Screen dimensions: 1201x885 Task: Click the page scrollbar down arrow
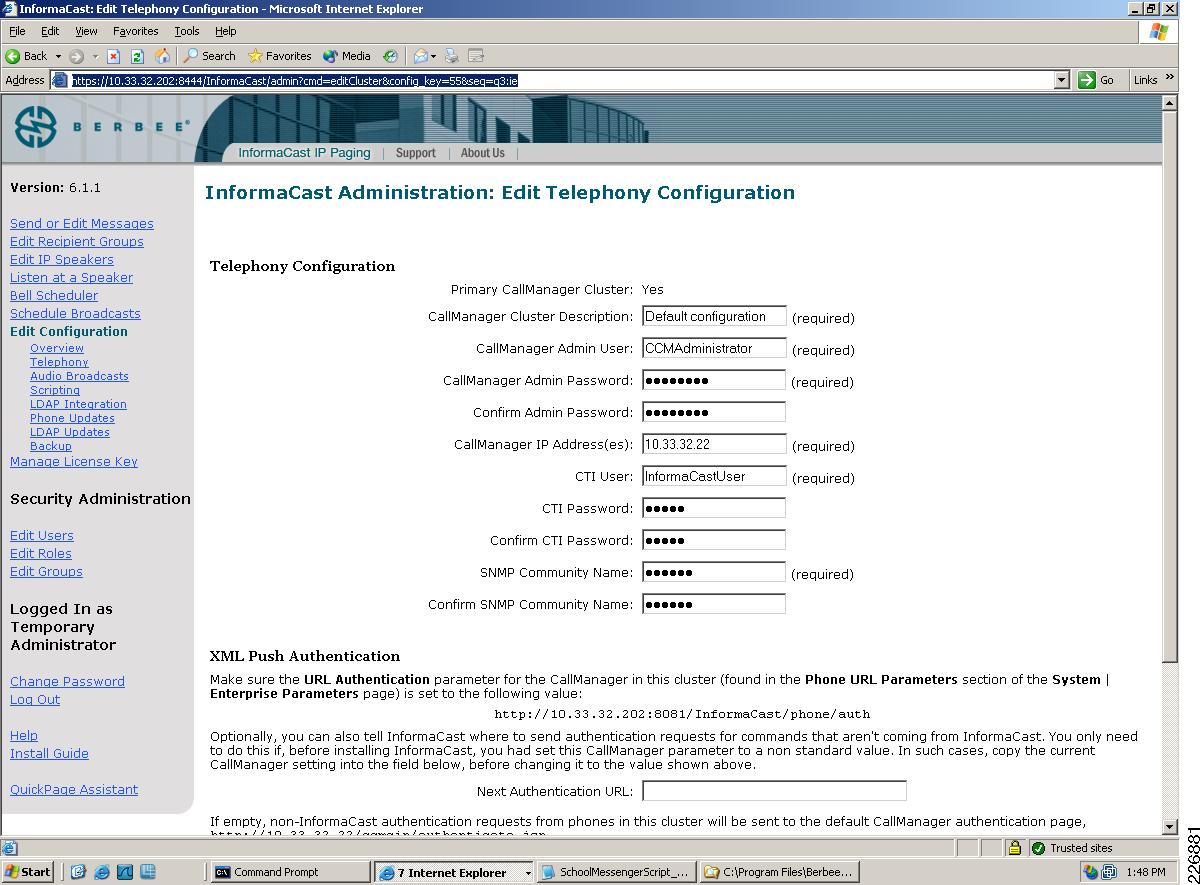pyautogui.click(x=1170, y=827)
